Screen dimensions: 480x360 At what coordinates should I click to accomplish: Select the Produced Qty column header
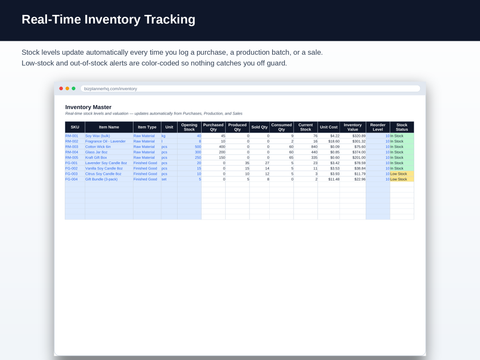click(237, 127)
